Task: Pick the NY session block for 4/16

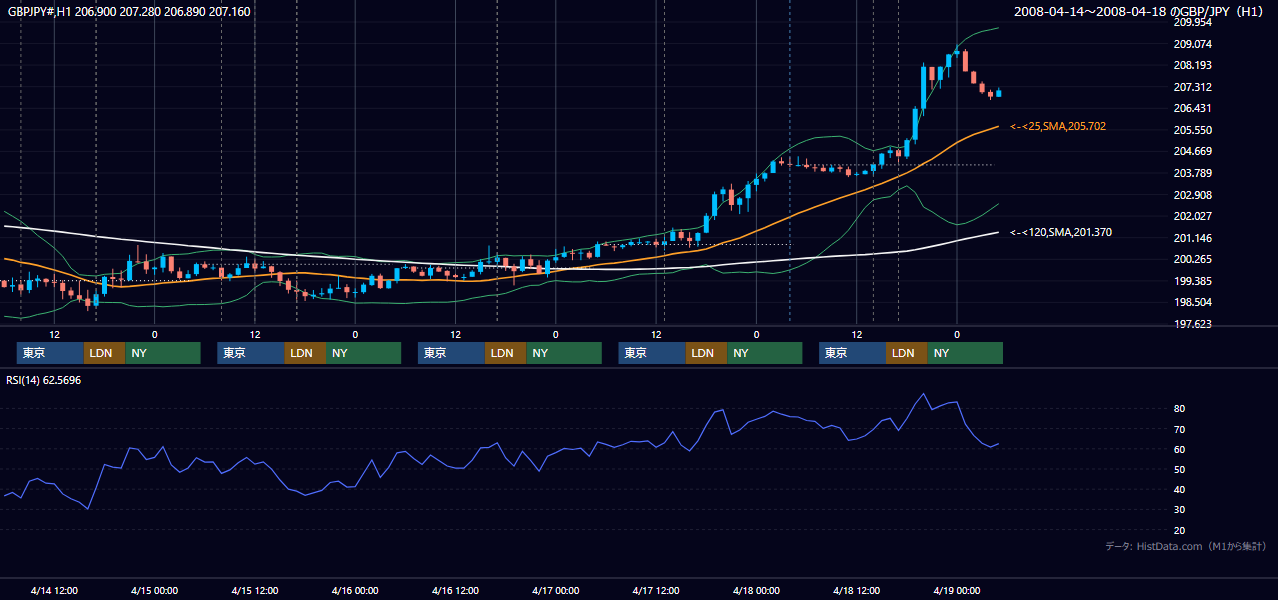Action: click(564, 353)
